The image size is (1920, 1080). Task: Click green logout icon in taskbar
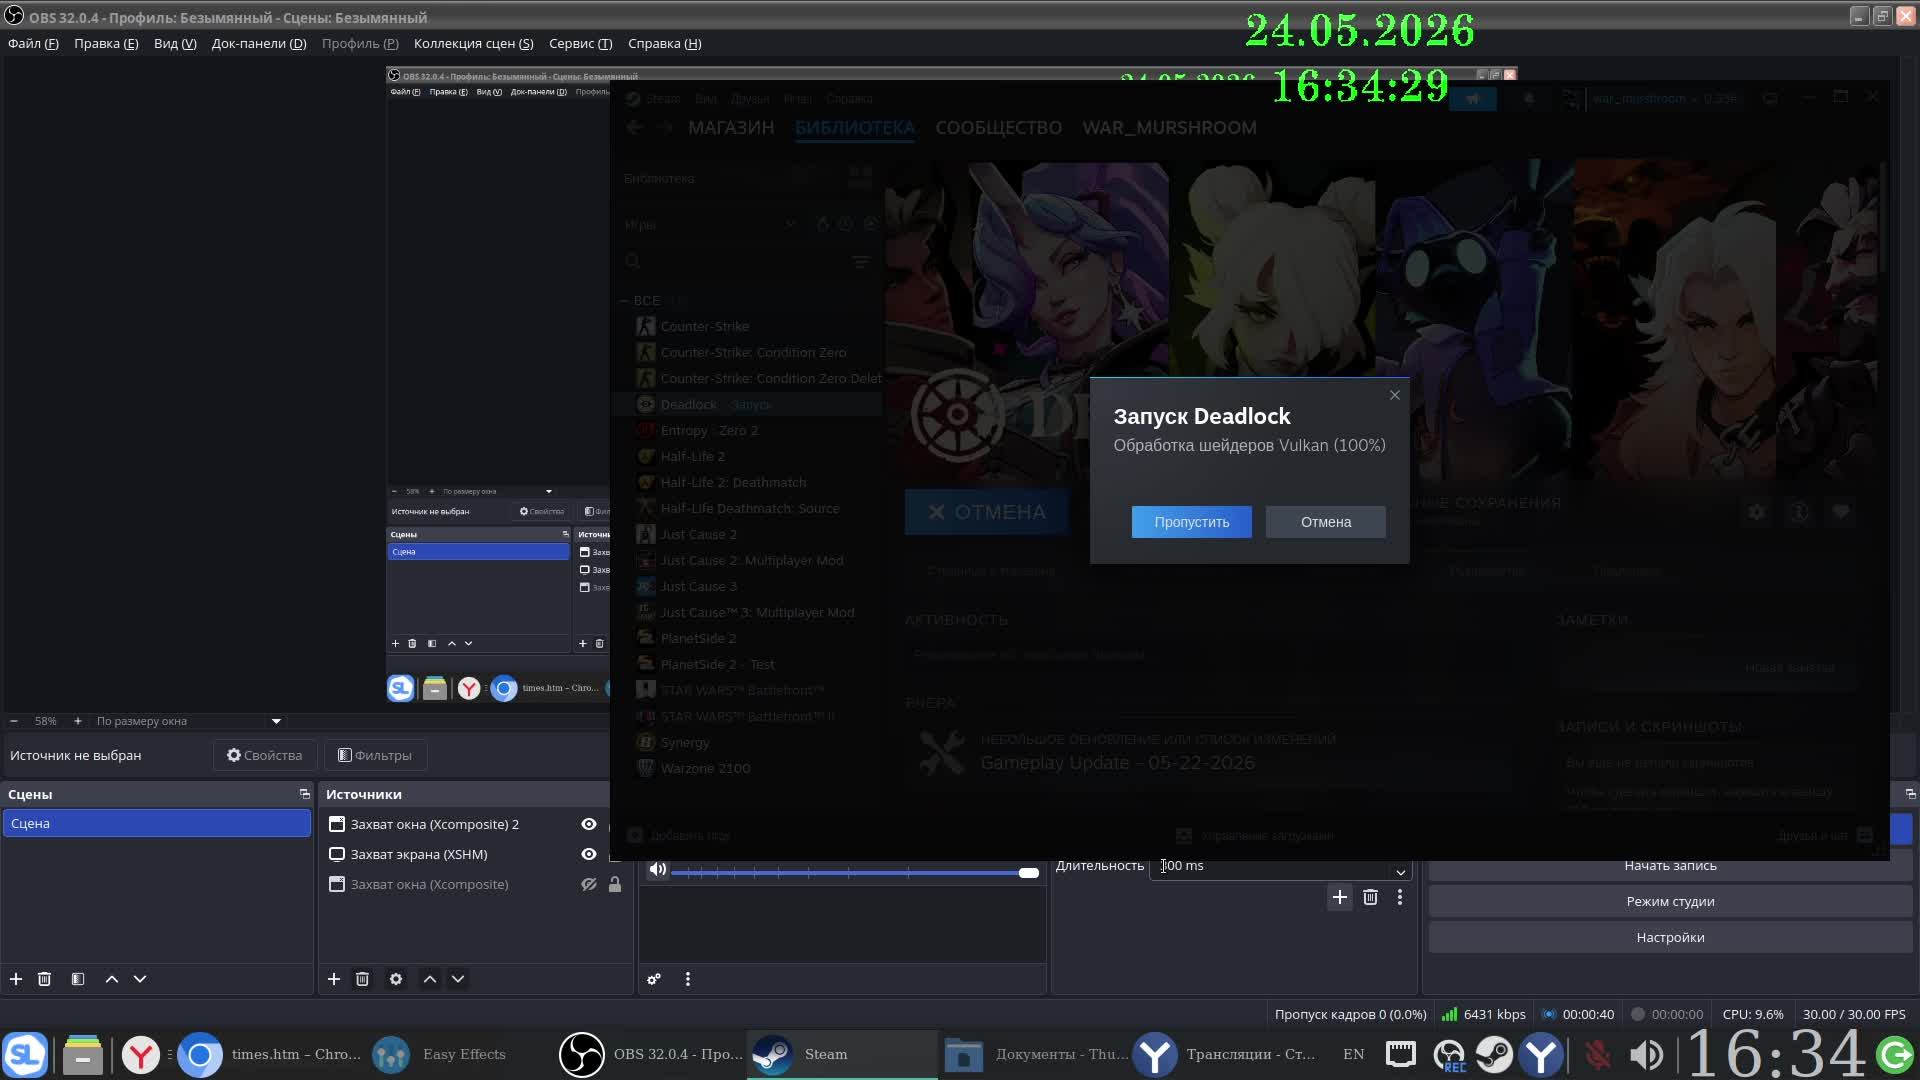[1895, 1055]
